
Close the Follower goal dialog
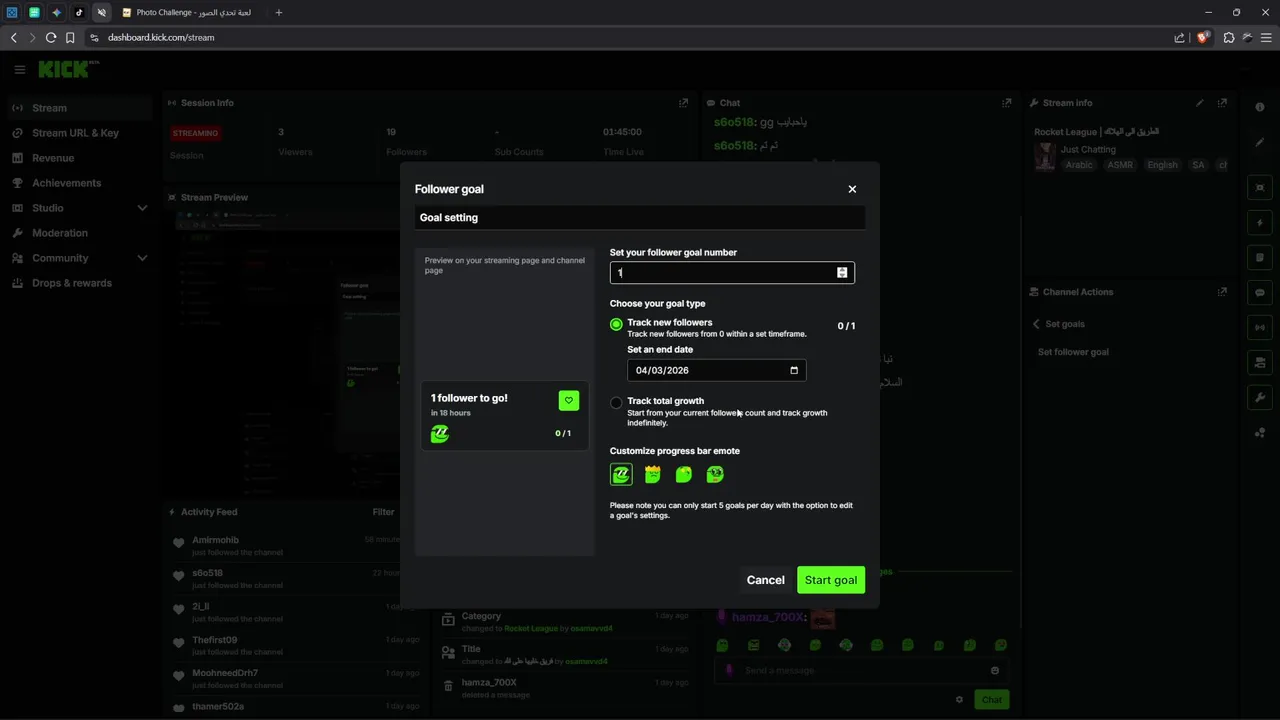[x=852, y=189]
